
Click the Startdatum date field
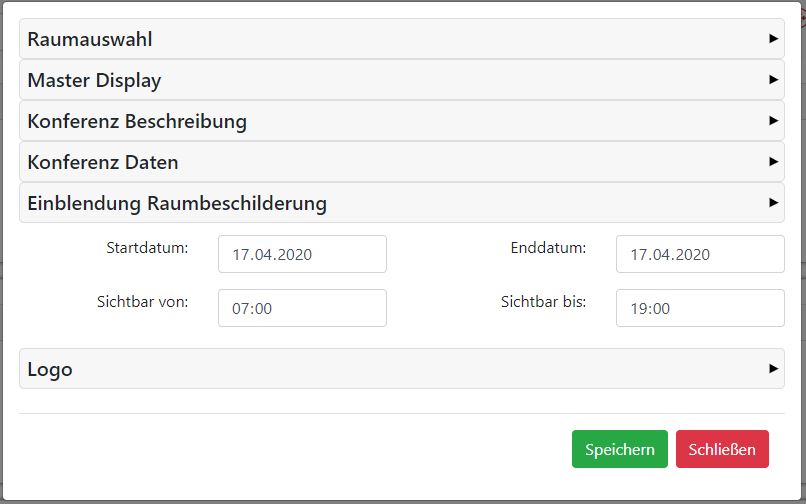tap(302, 254)
